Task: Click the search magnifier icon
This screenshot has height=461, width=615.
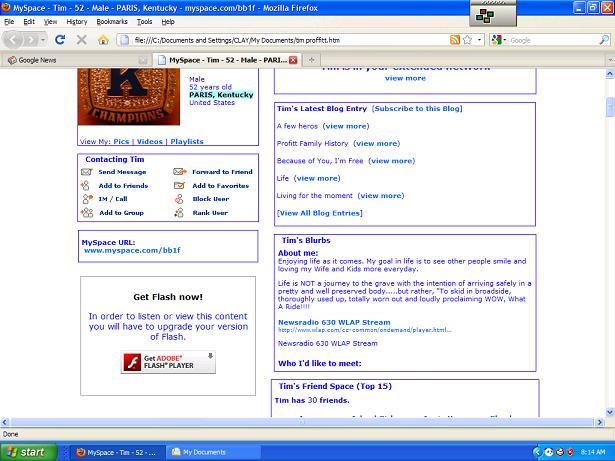Action: (604, 40)
